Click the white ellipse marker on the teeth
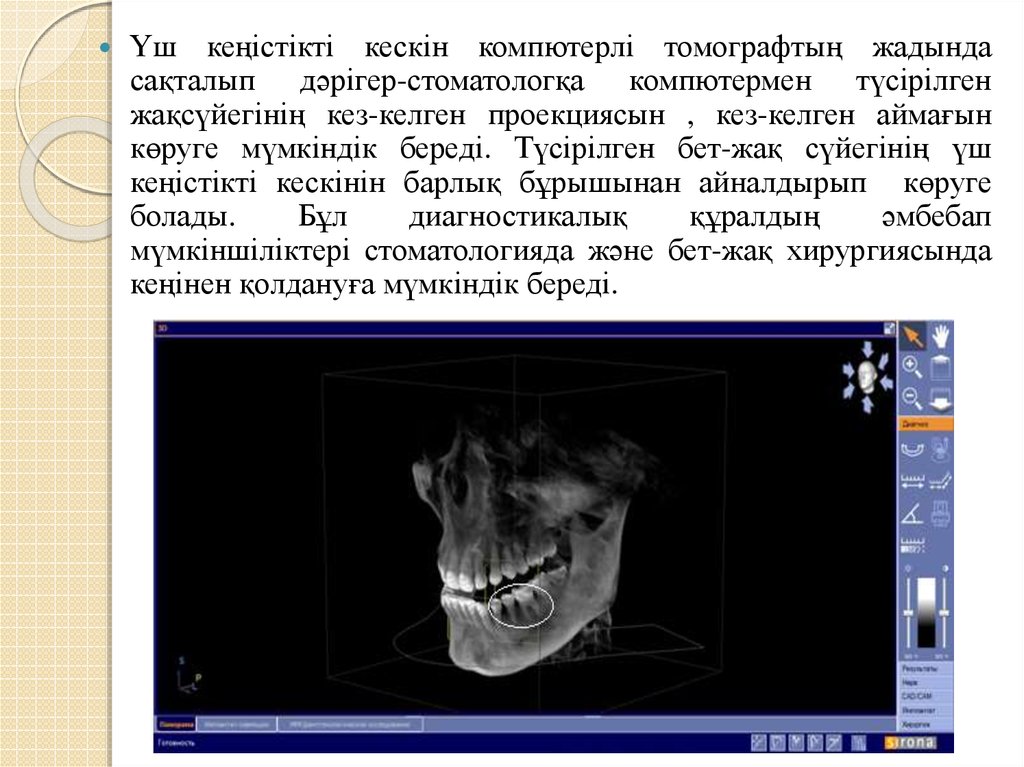This screenshot has width=1024, height=767. (x=521, y=606)
